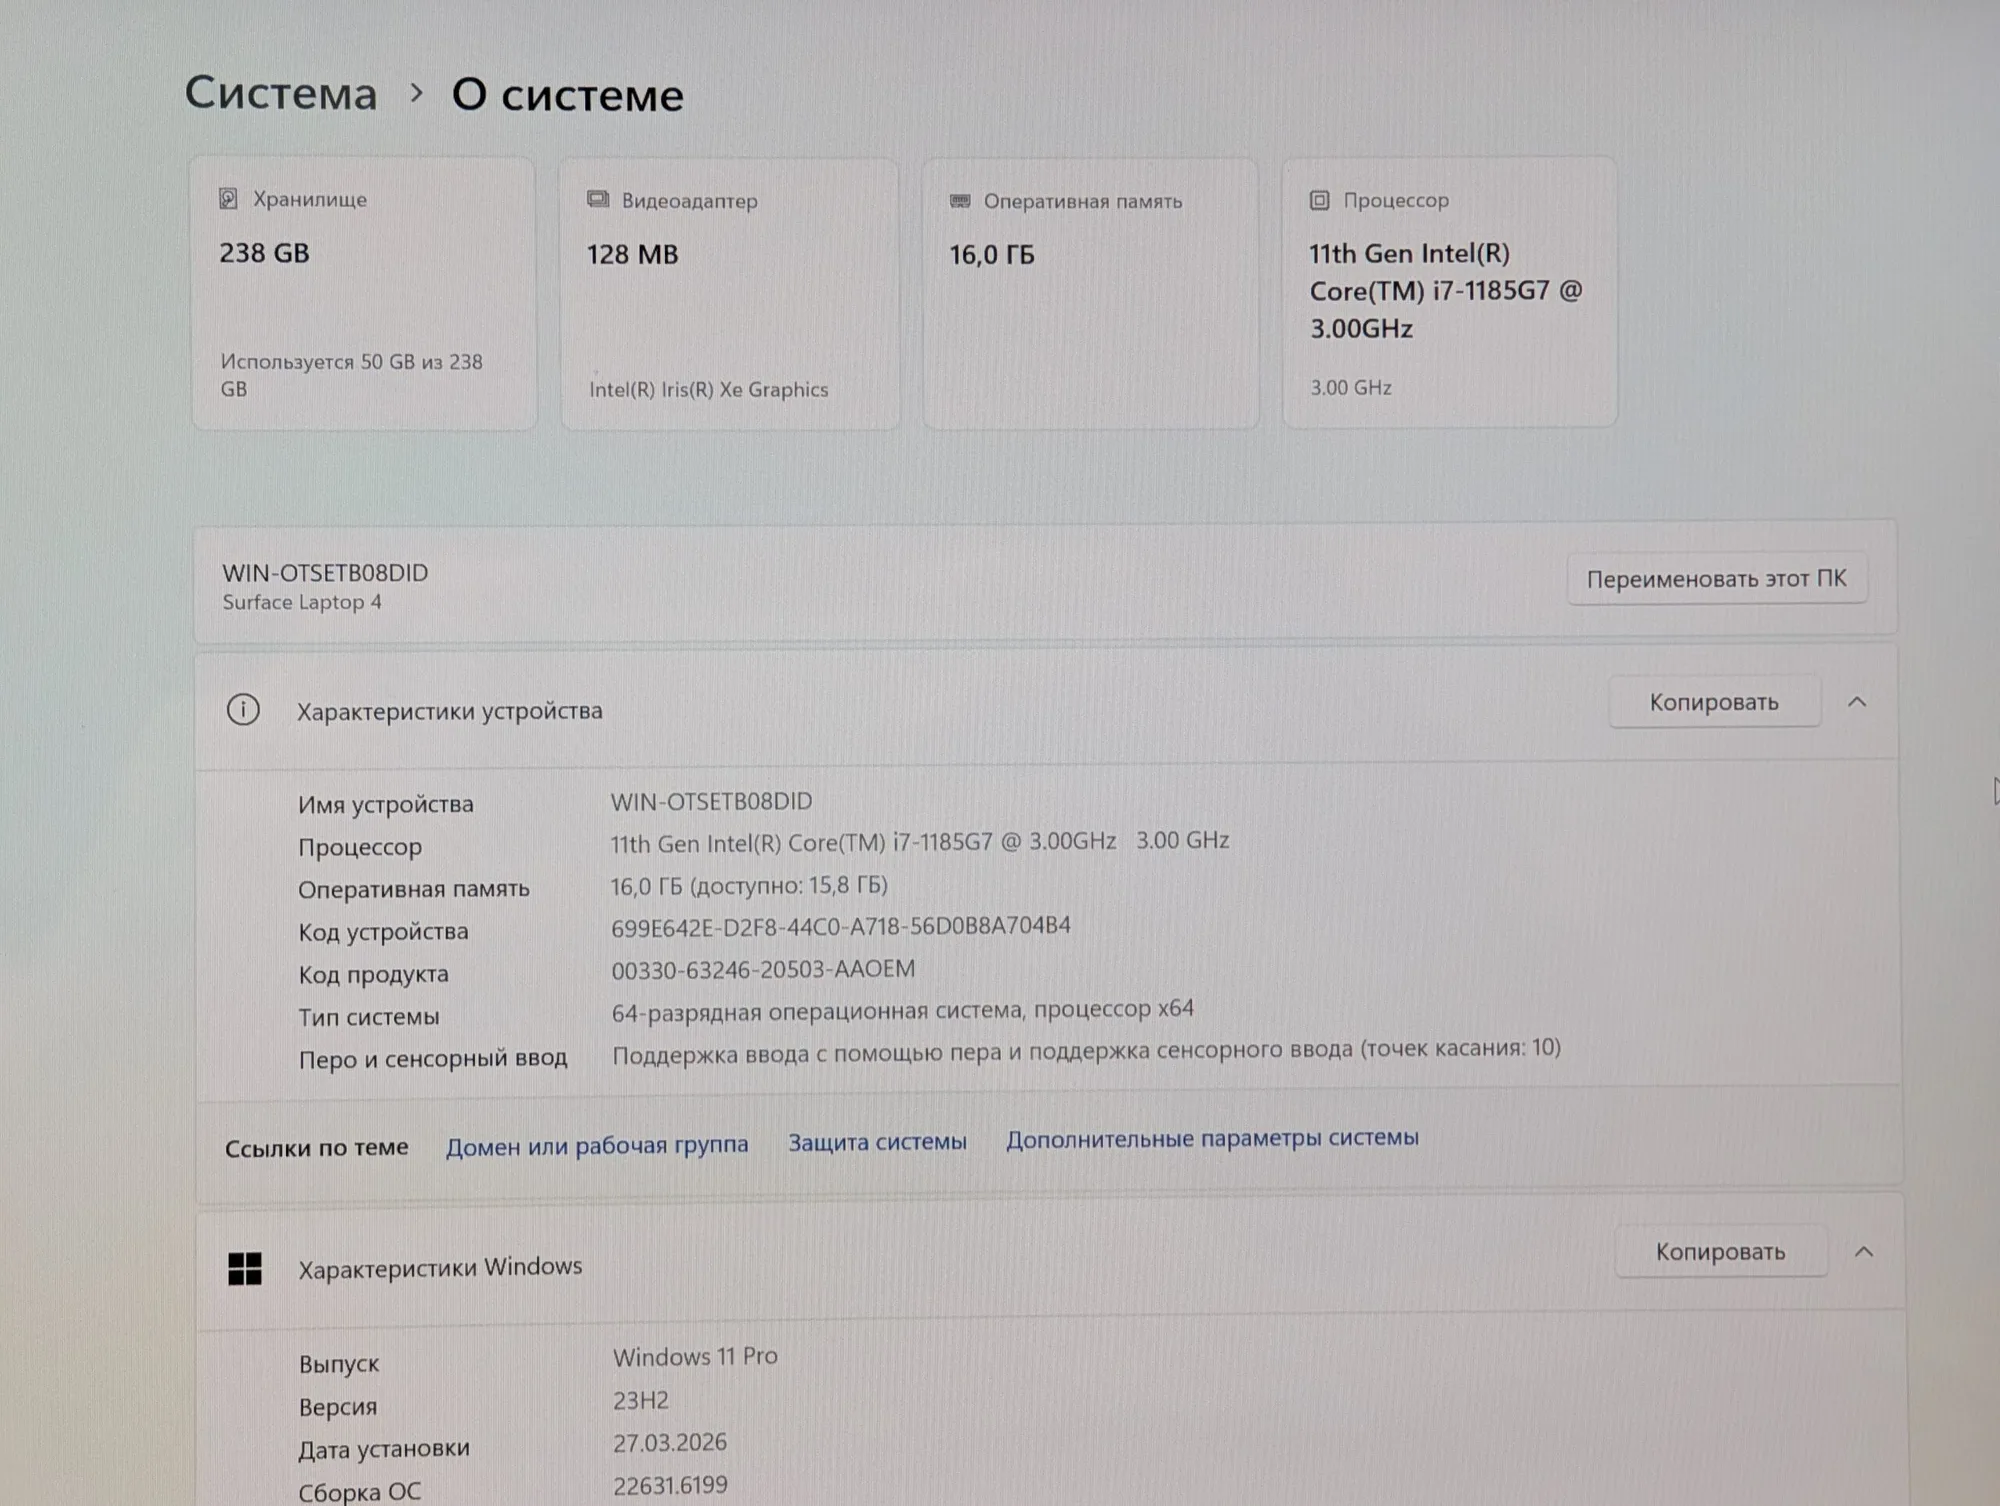Click the breadcrumb arrow after Система
Viewport: 2000px width, 1506px height.
[x=417, y=93]
